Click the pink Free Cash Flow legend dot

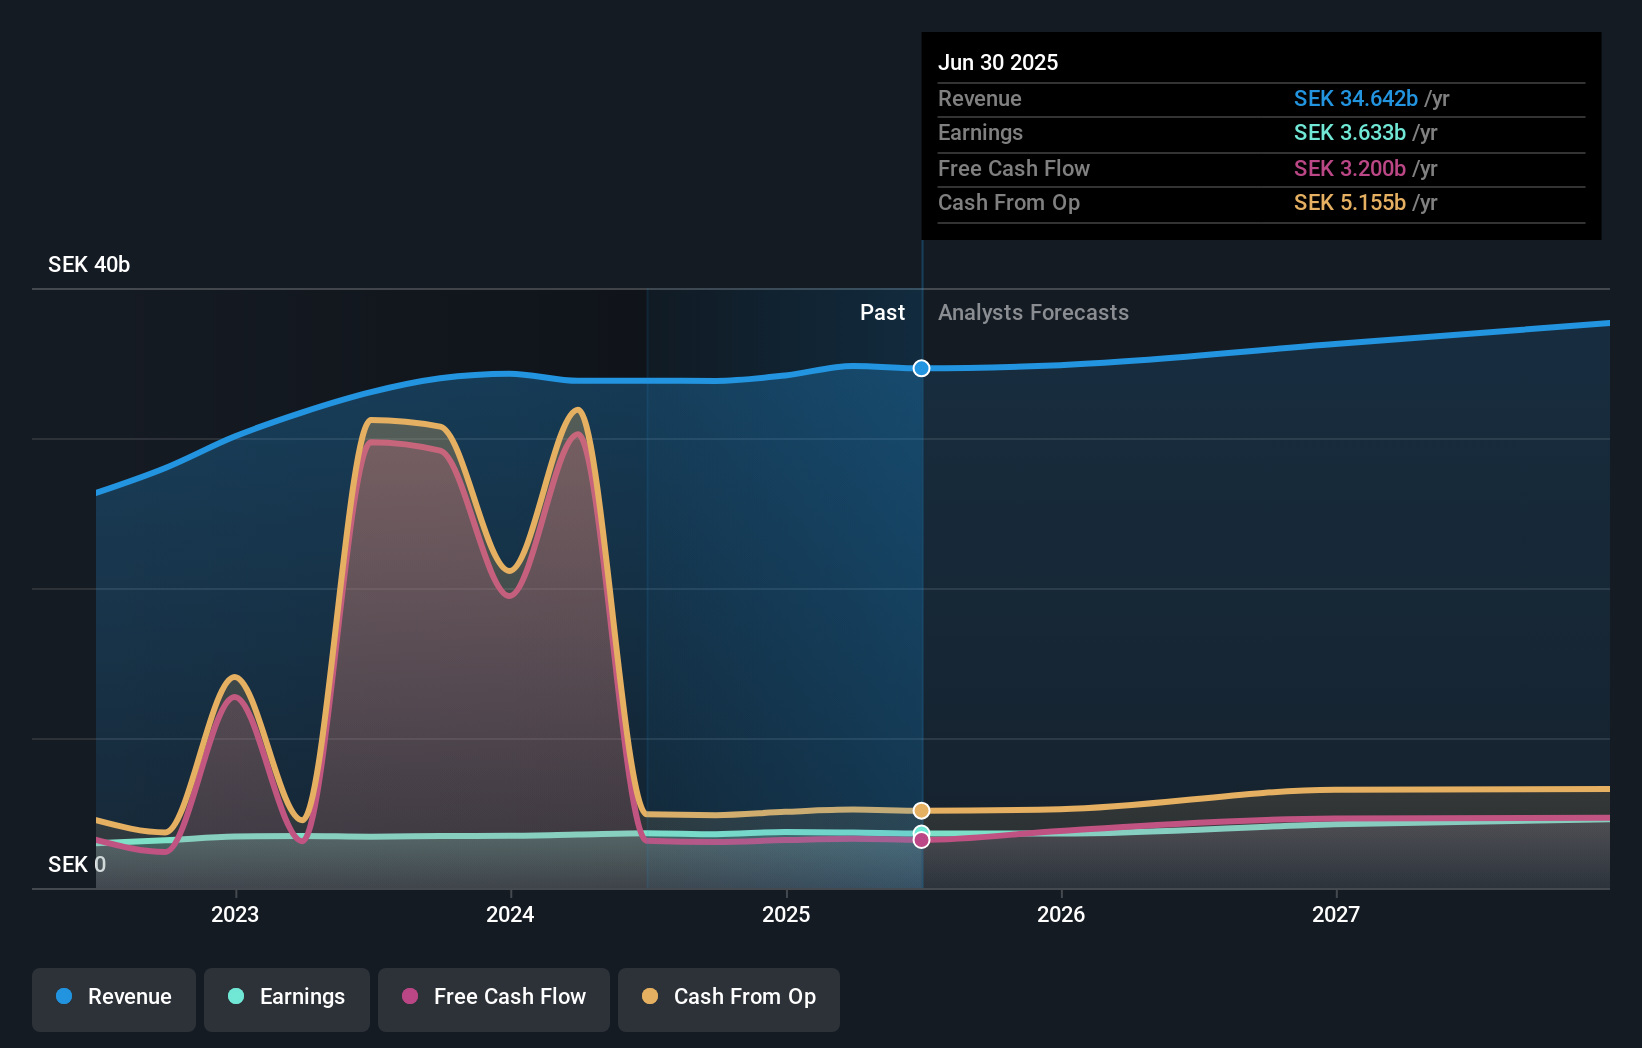click(410, 996)
